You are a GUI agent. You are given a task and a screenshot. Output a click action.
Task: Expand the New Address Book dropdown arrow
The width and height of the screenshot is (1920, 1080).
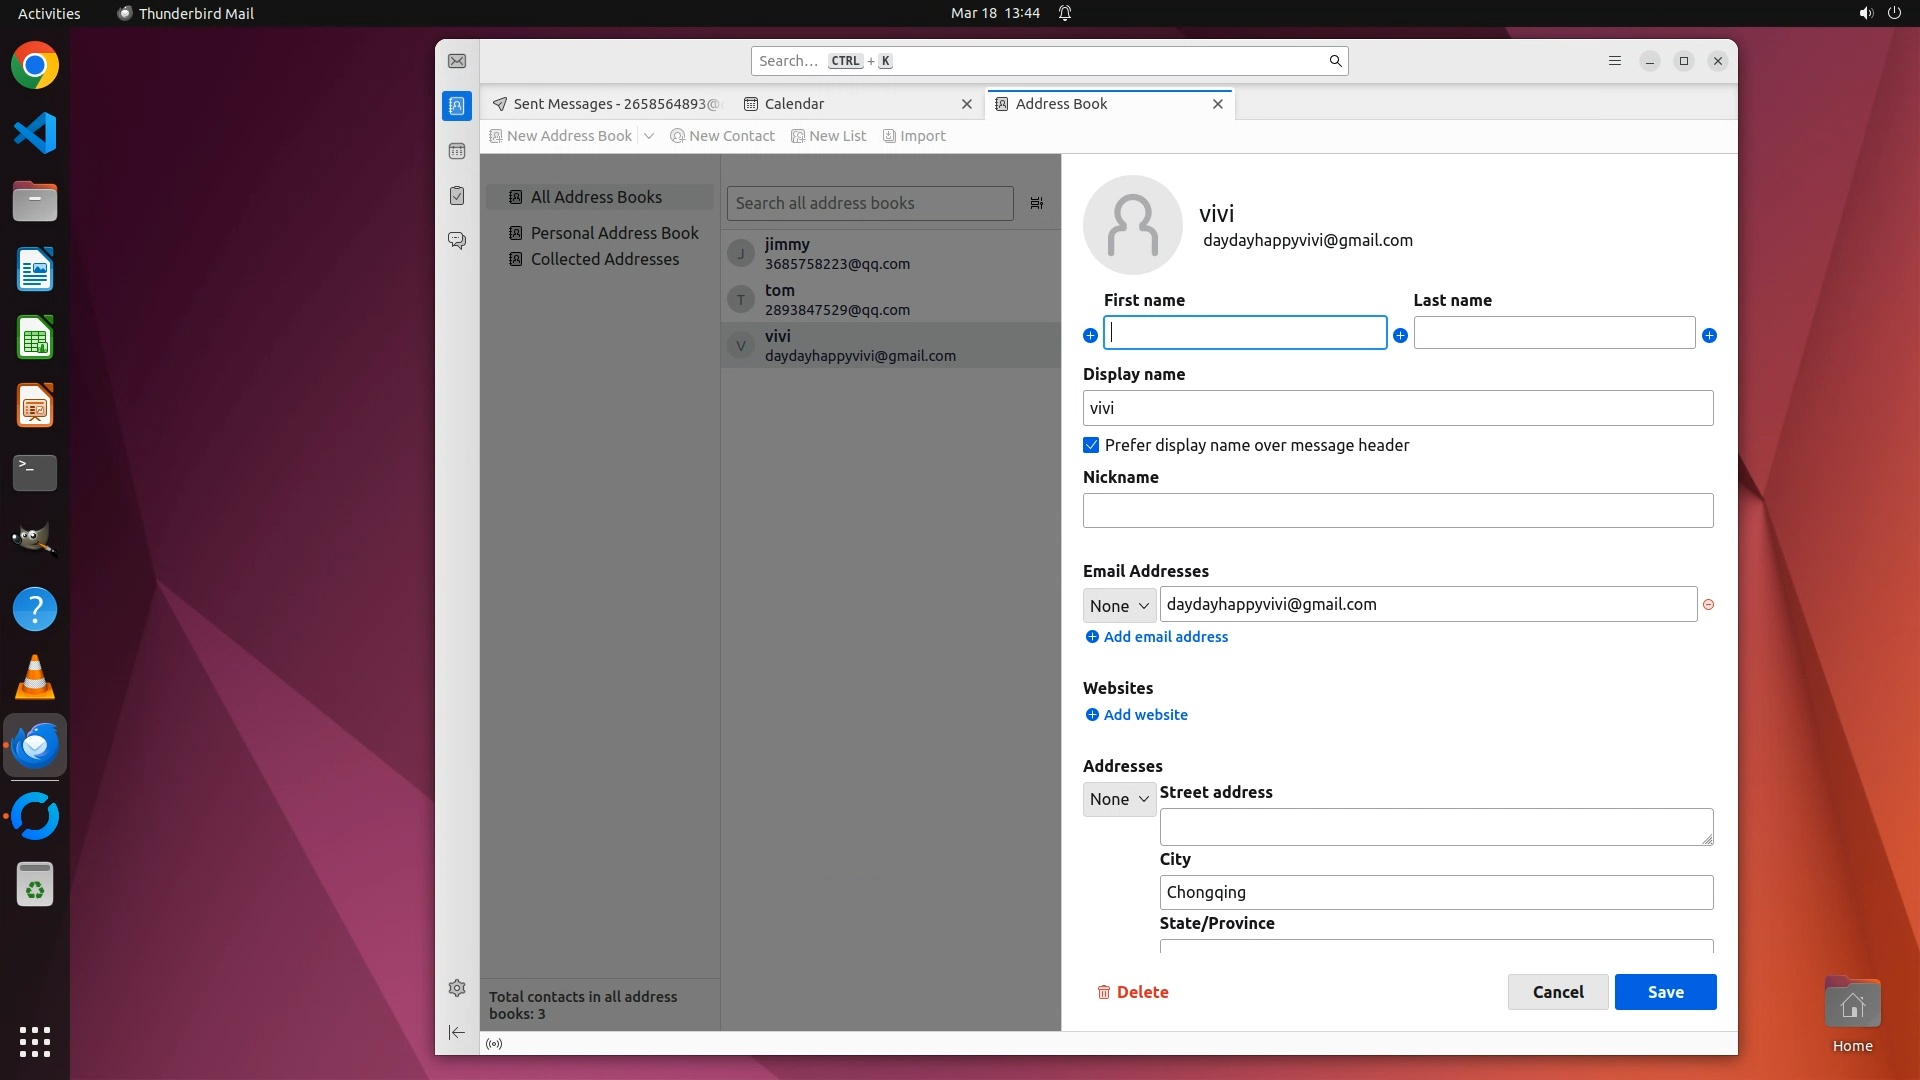[649, 136]
